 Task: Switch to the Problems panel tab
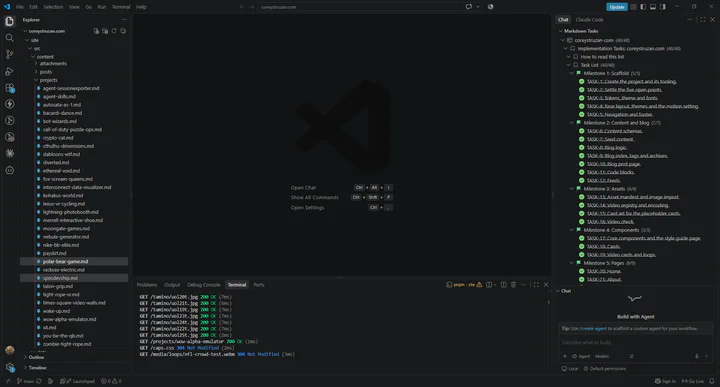pos(147,285)
